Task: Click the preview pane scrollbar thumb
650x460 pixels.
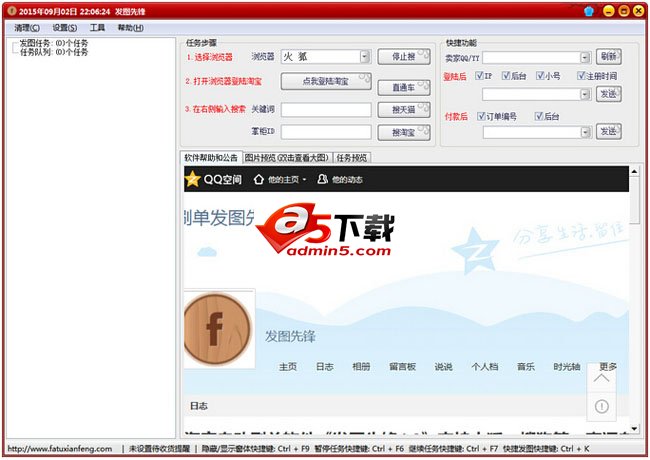Action: pos(634,200)
